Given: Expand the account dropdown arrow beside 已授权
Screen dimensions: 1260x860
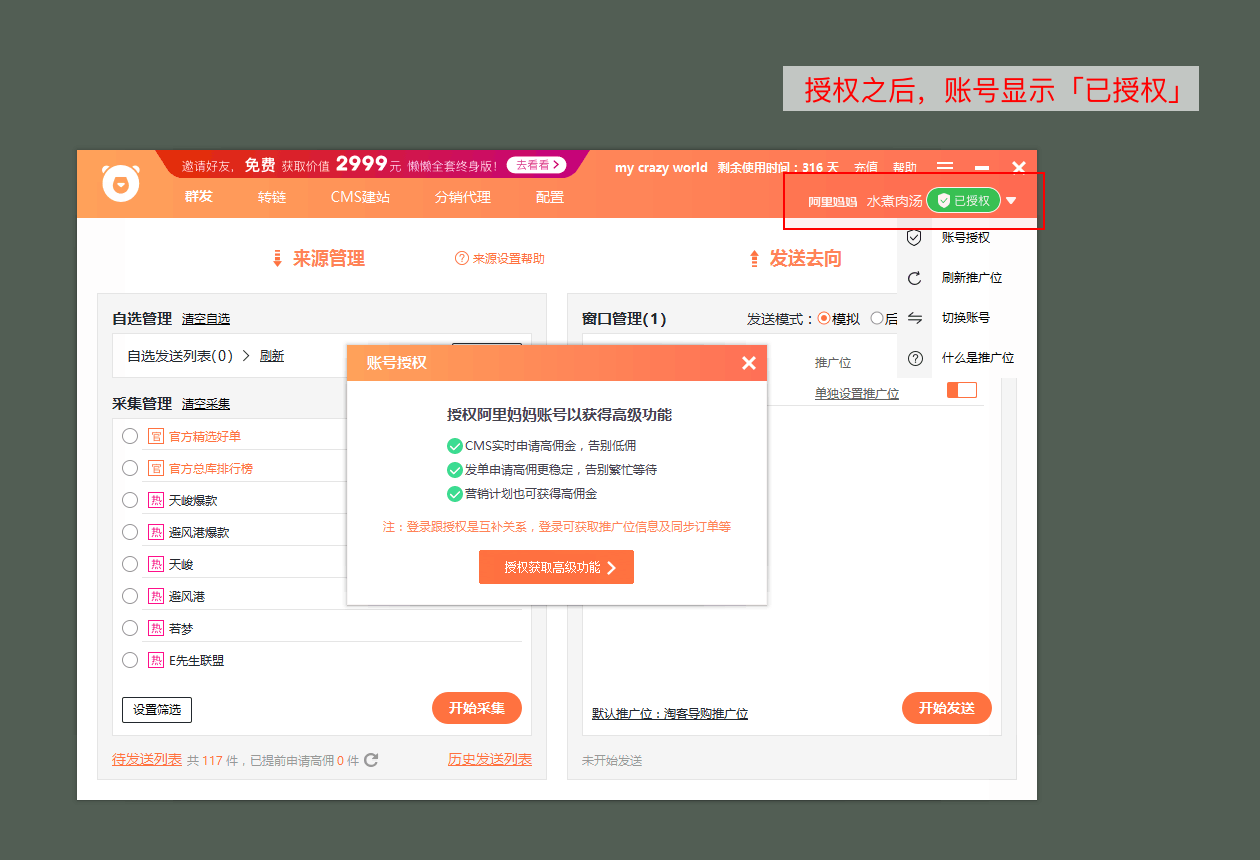Looking at the screenshot, I should click(x=1011, y=199).
